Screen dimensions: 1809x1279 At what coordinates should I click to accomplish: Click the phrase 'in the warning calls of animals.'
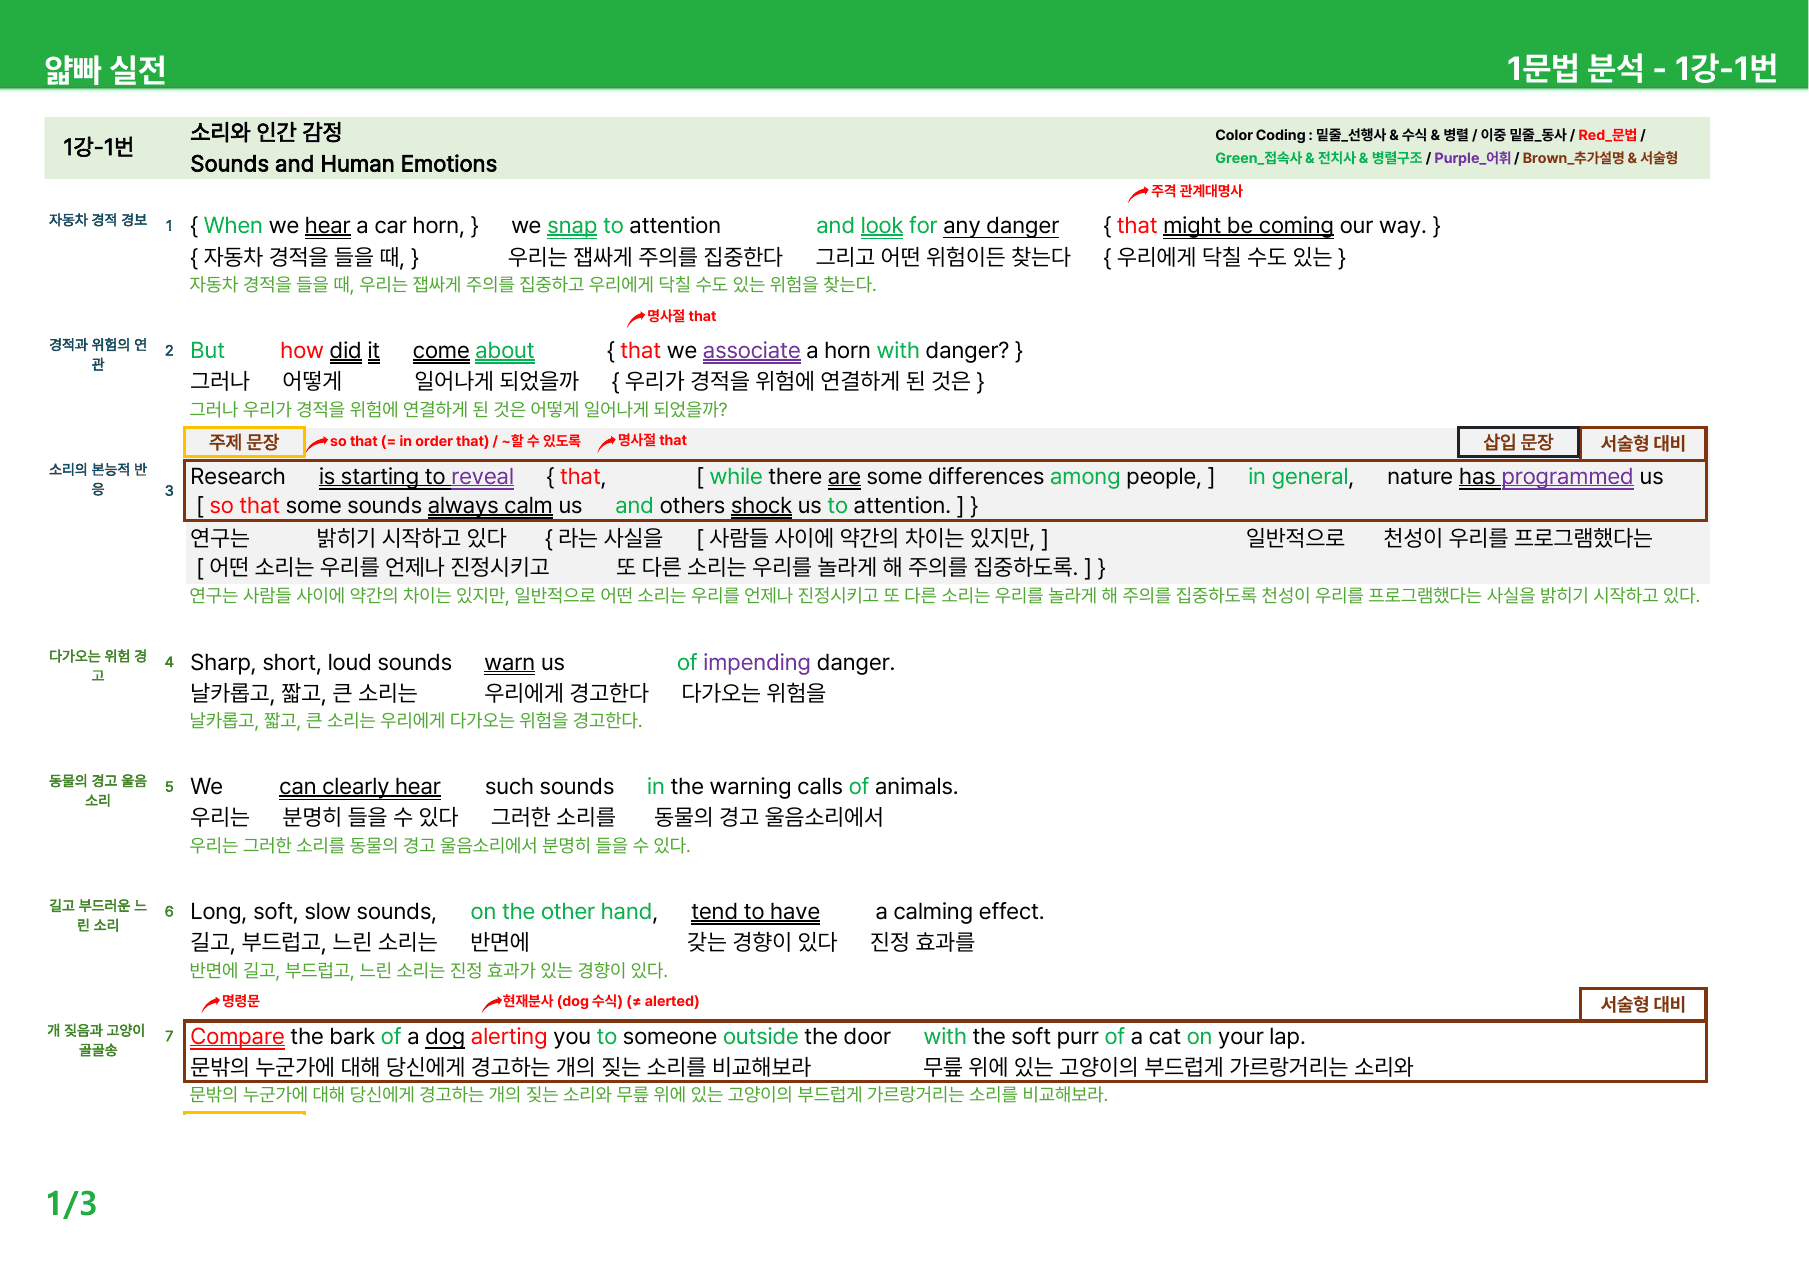[x=802, y=787]
